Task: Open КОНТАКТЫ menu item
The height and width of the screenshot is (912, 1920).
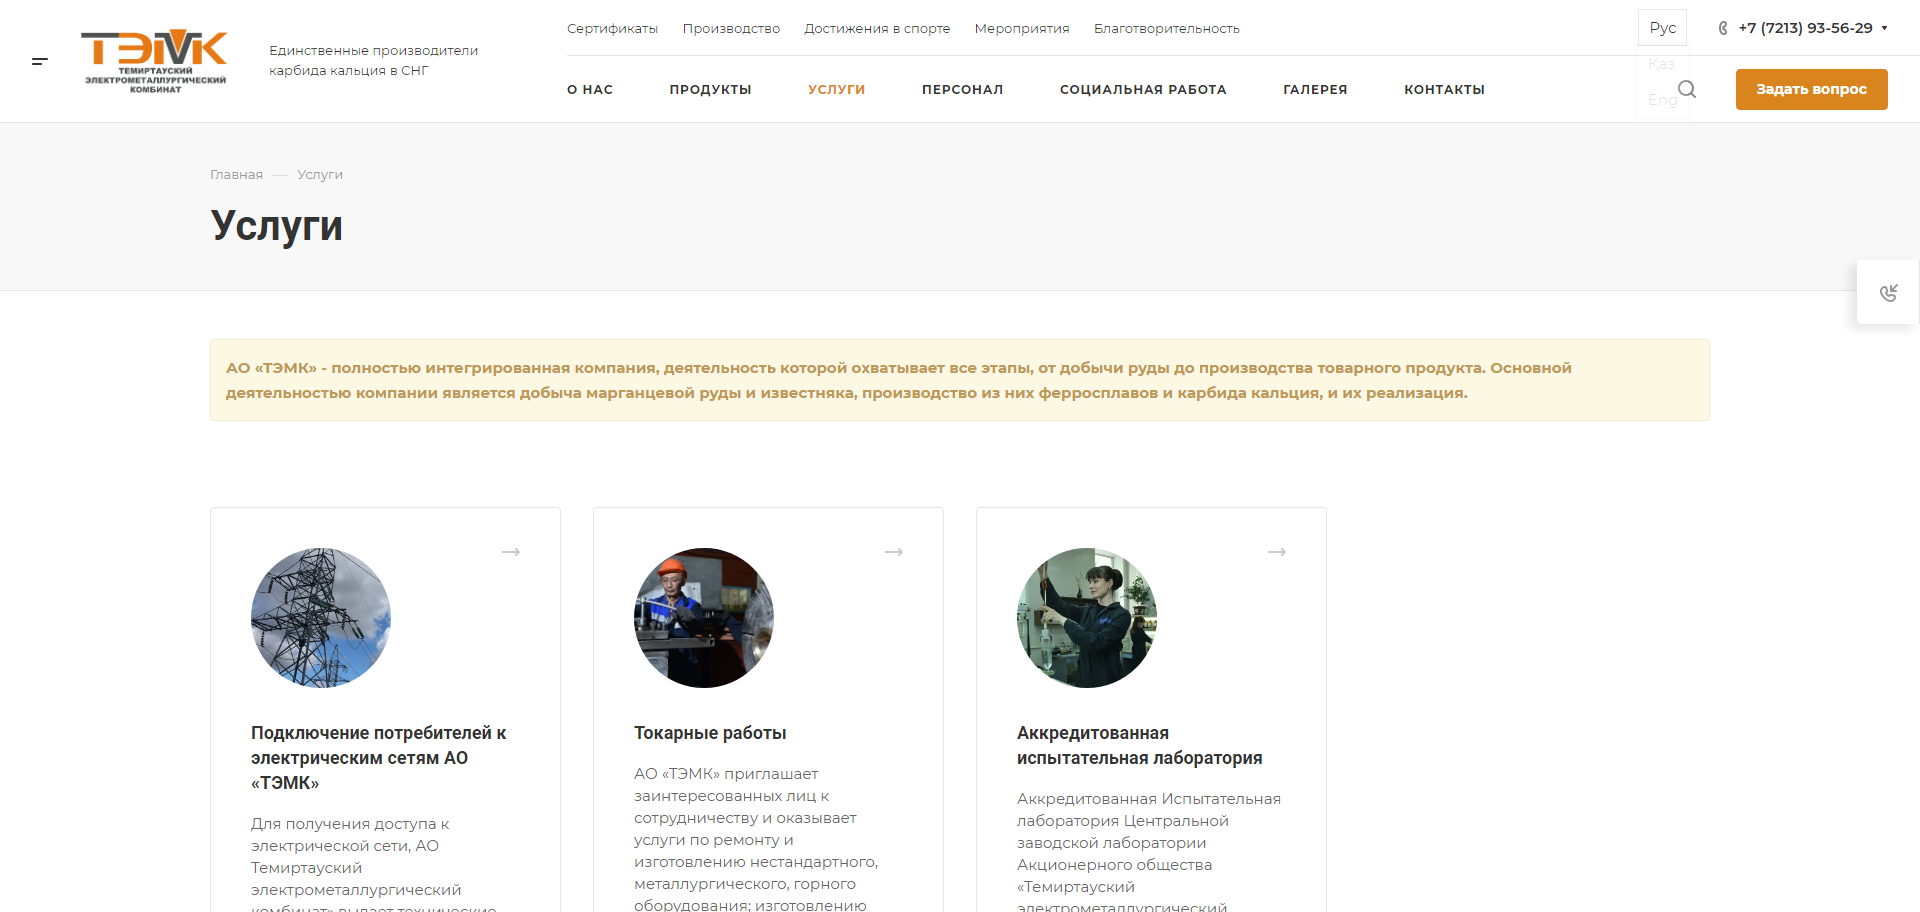Action: click(x=1444, y=89)
